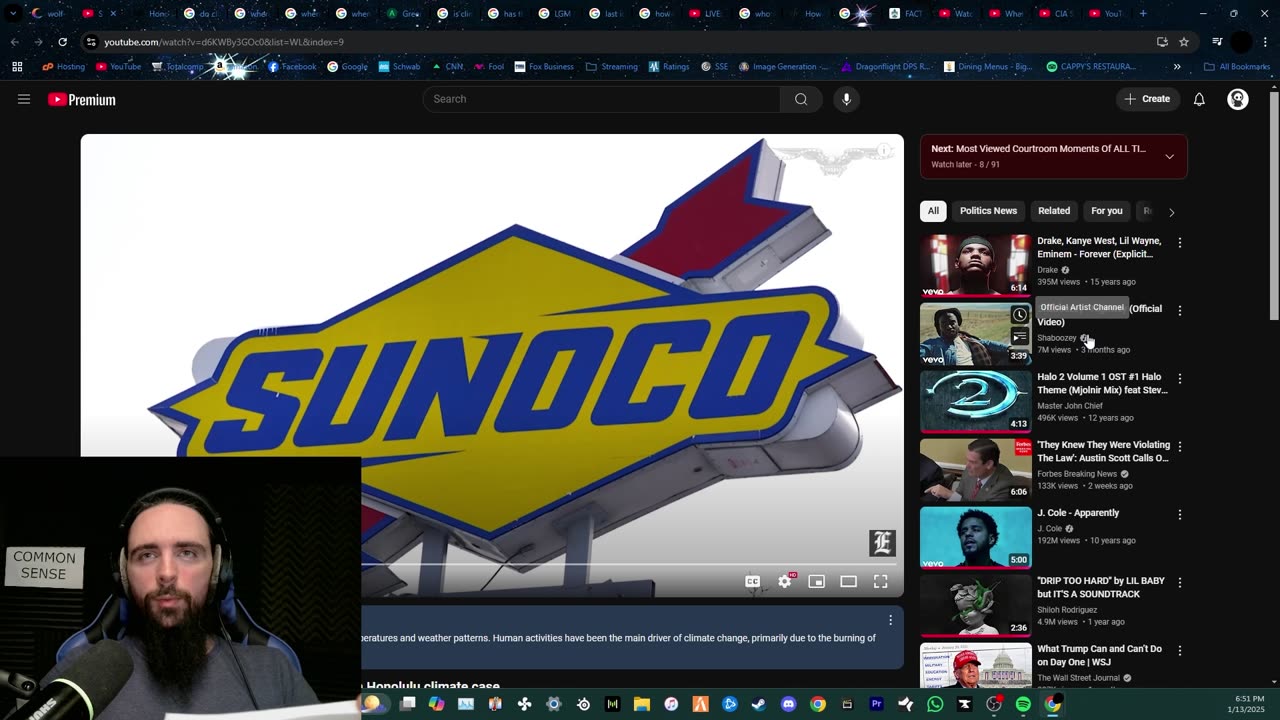Open Spotify from the taskbar
The image size is (1280, 720).
click(1023, 704)
